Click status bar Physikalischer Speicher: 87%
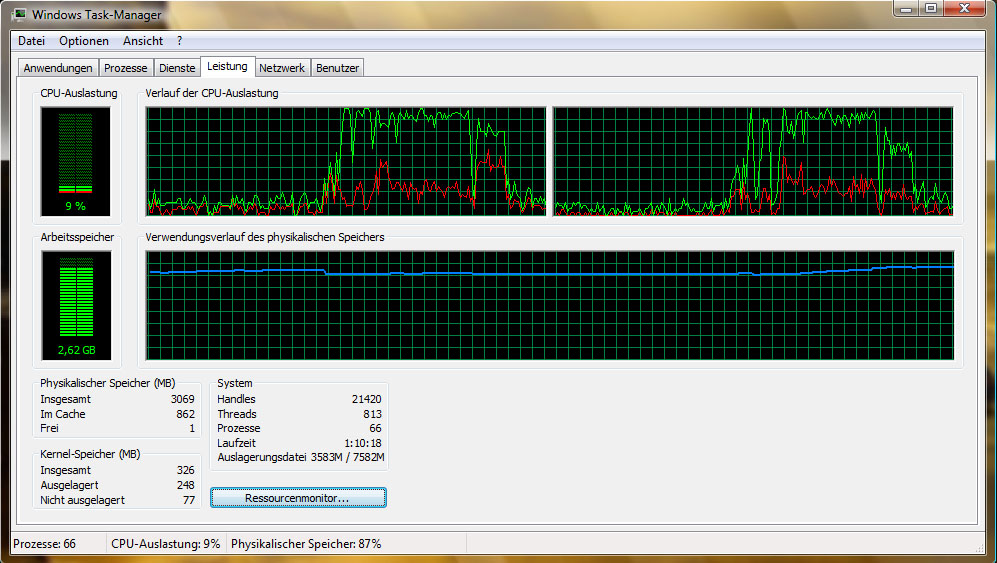The height and width of the screenshot is (563, 997). (306, 544)
